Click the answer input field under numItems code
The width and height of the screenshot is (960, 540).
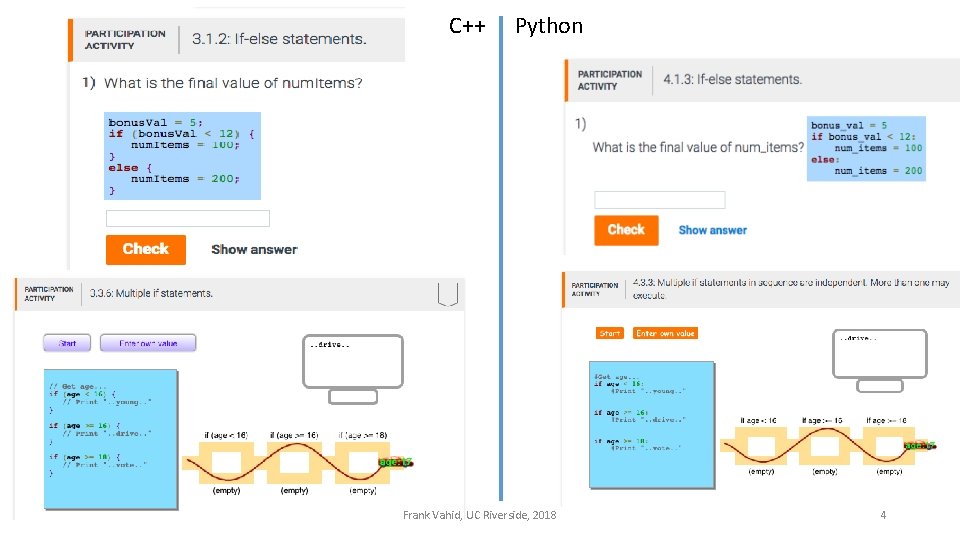(x=188, y=218)
